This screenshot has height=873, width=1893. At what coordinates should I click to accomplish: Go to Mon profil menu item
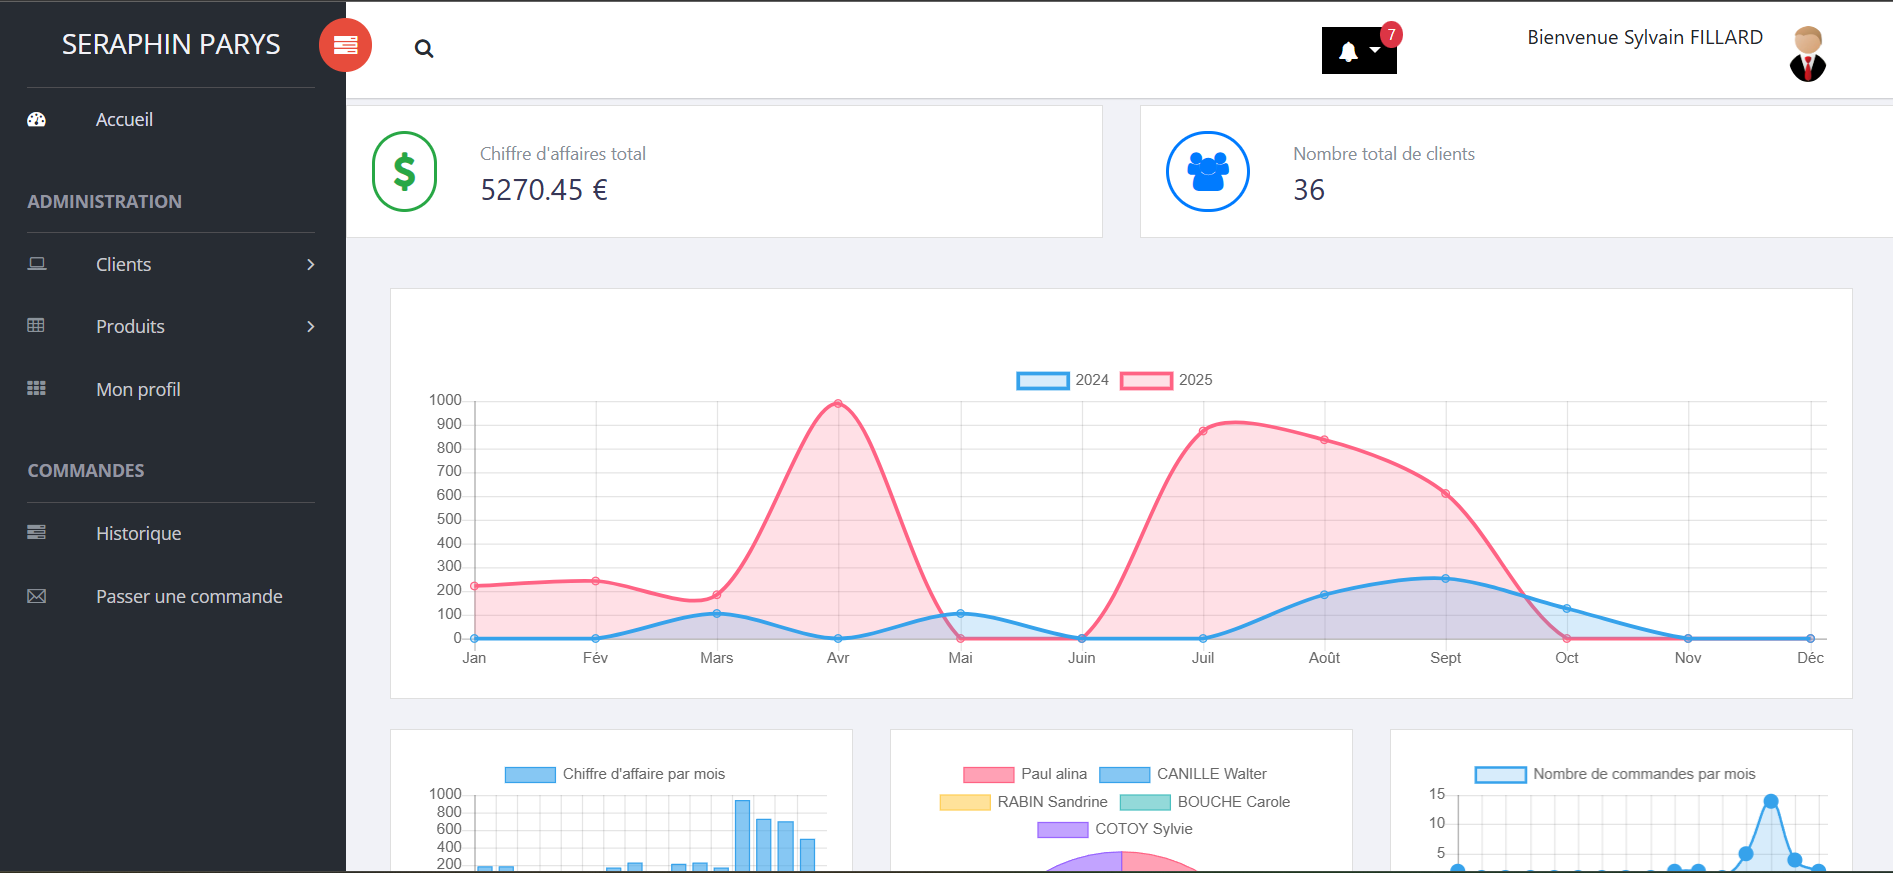[138, 389]
